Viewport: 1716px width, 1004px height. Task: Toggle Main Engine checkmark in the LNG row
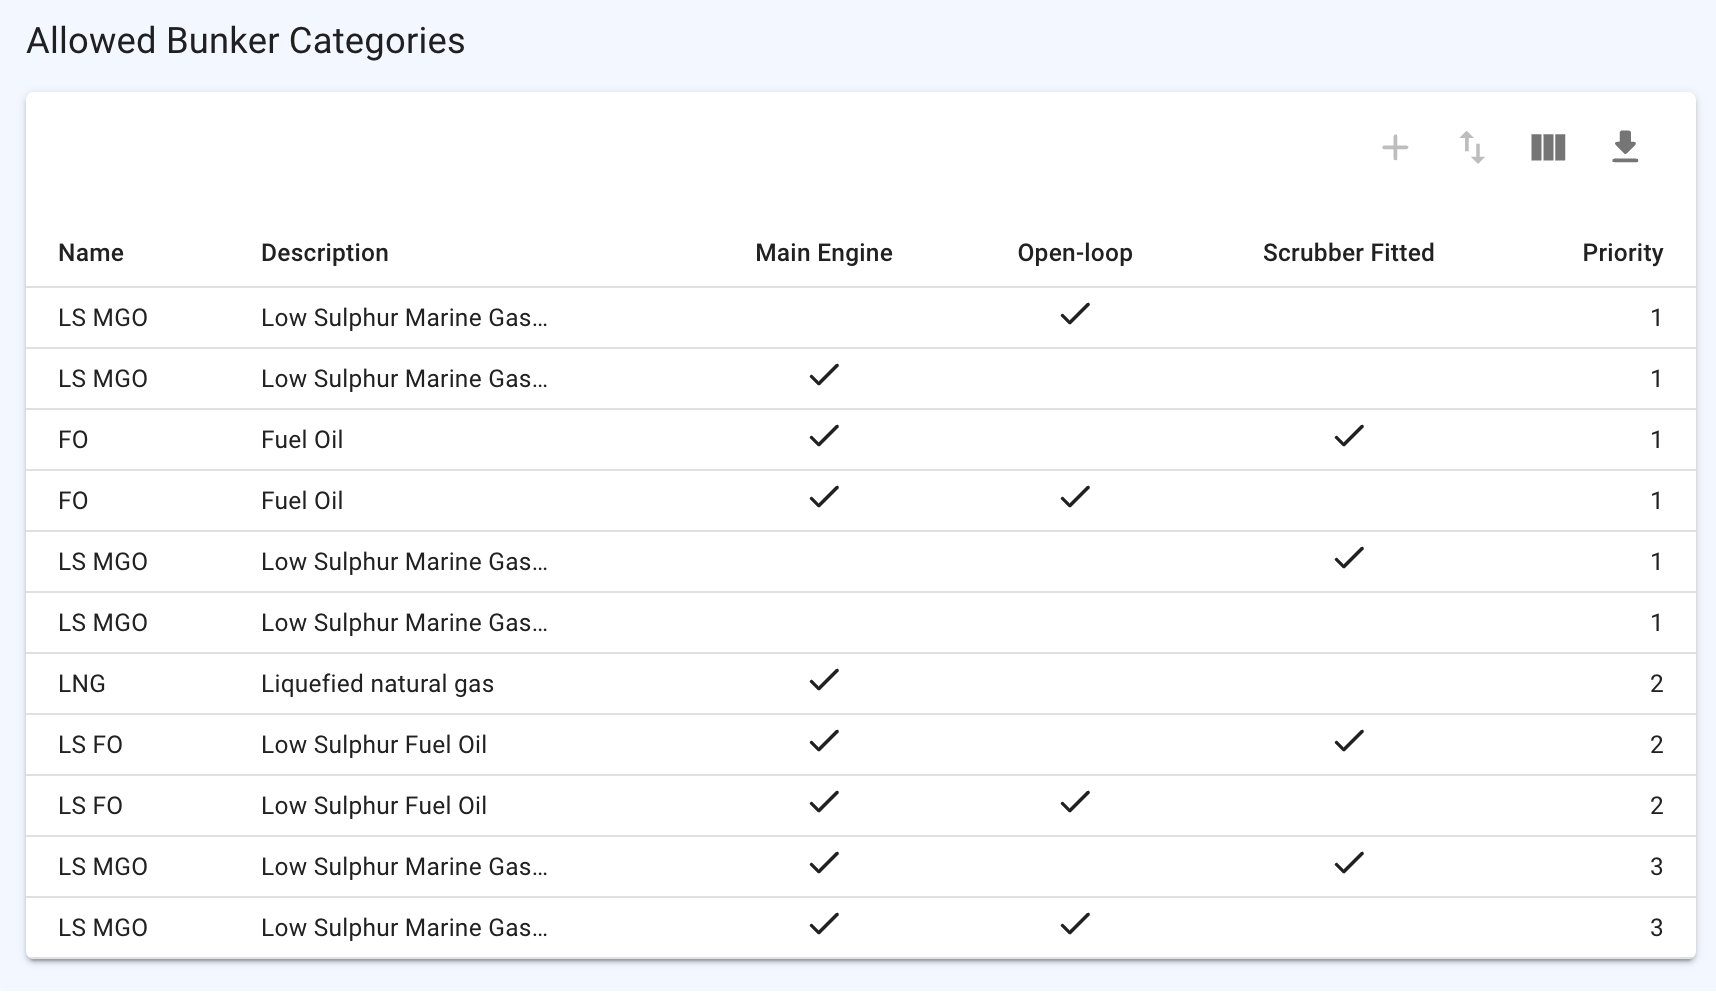824,681
